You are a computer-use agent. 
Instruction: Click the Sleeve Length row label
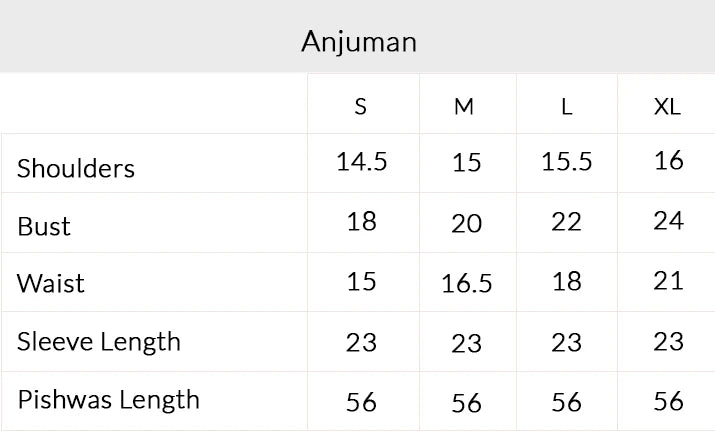[99, 341]
